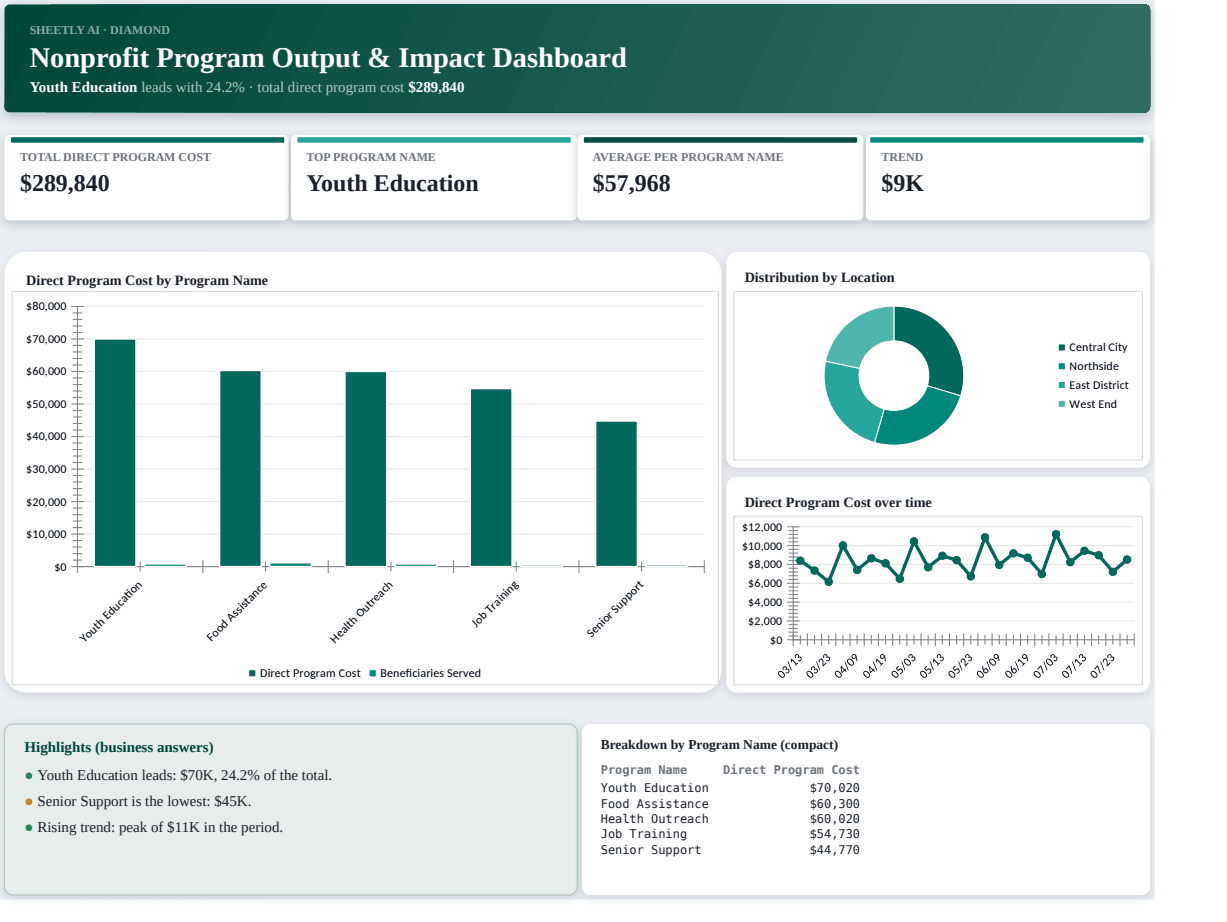Click the Northside legend color swatch
1227x922 pixels.
pos(1062,367)
